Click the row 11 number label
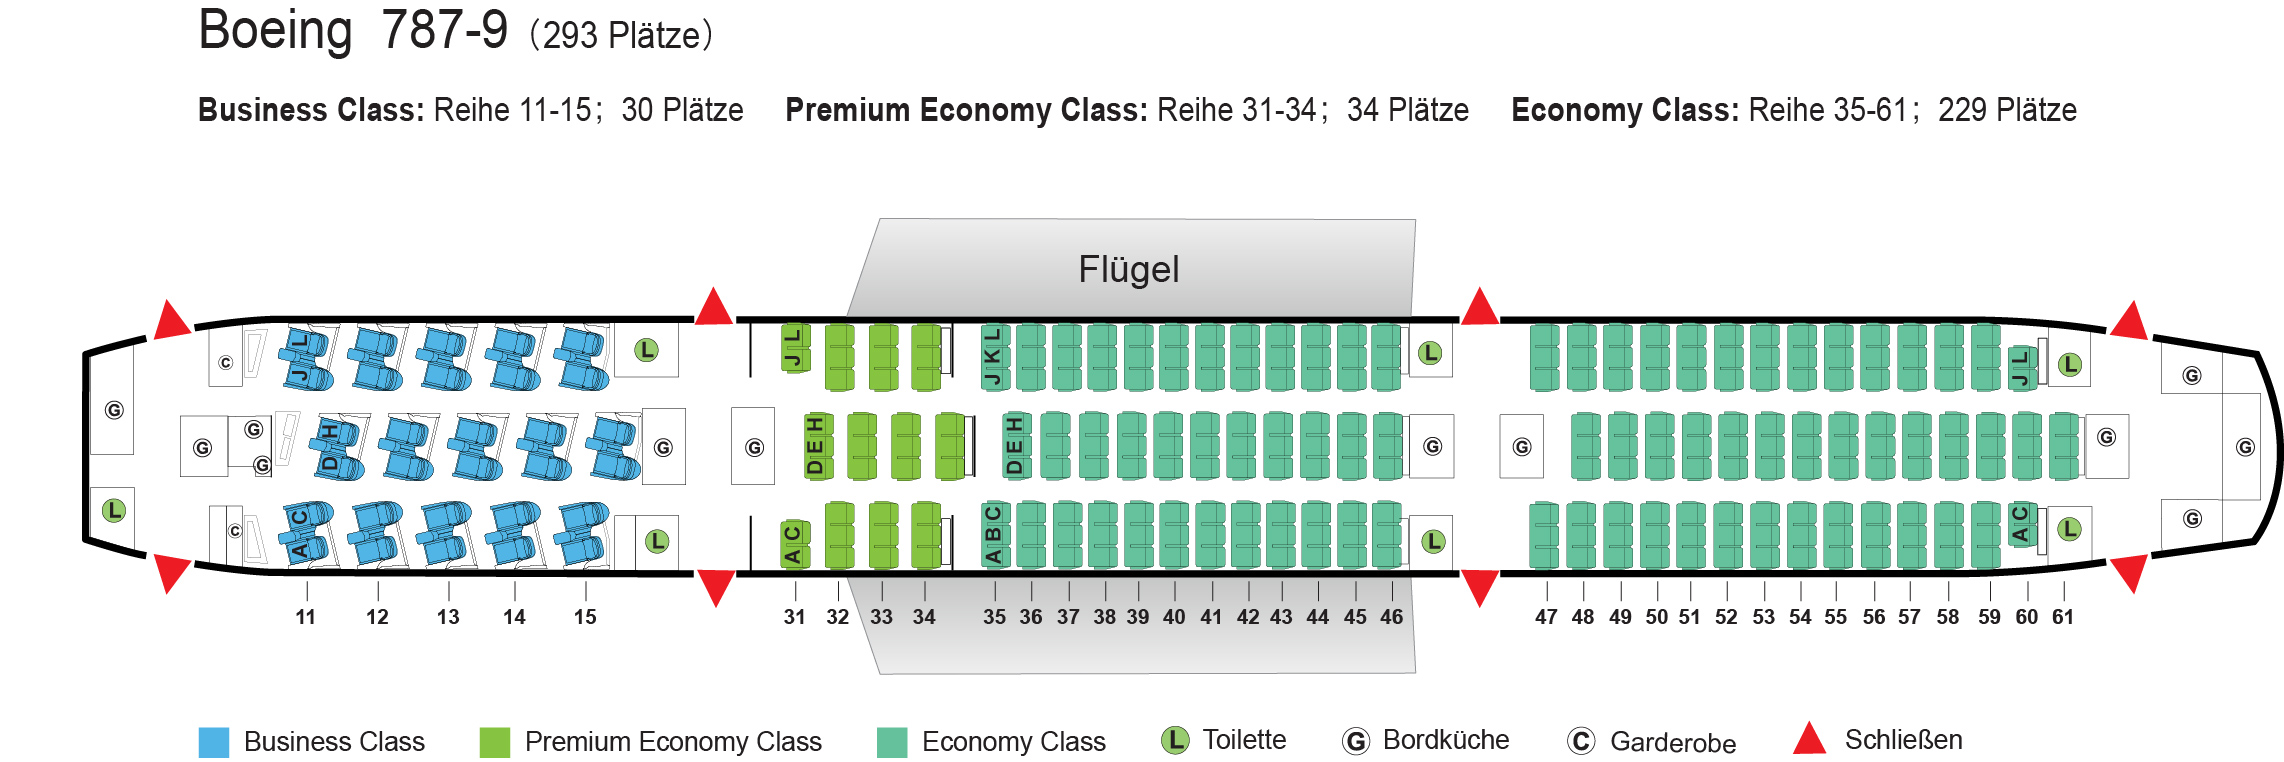Viewport: 2284px width, 762px height. point(305,617)
